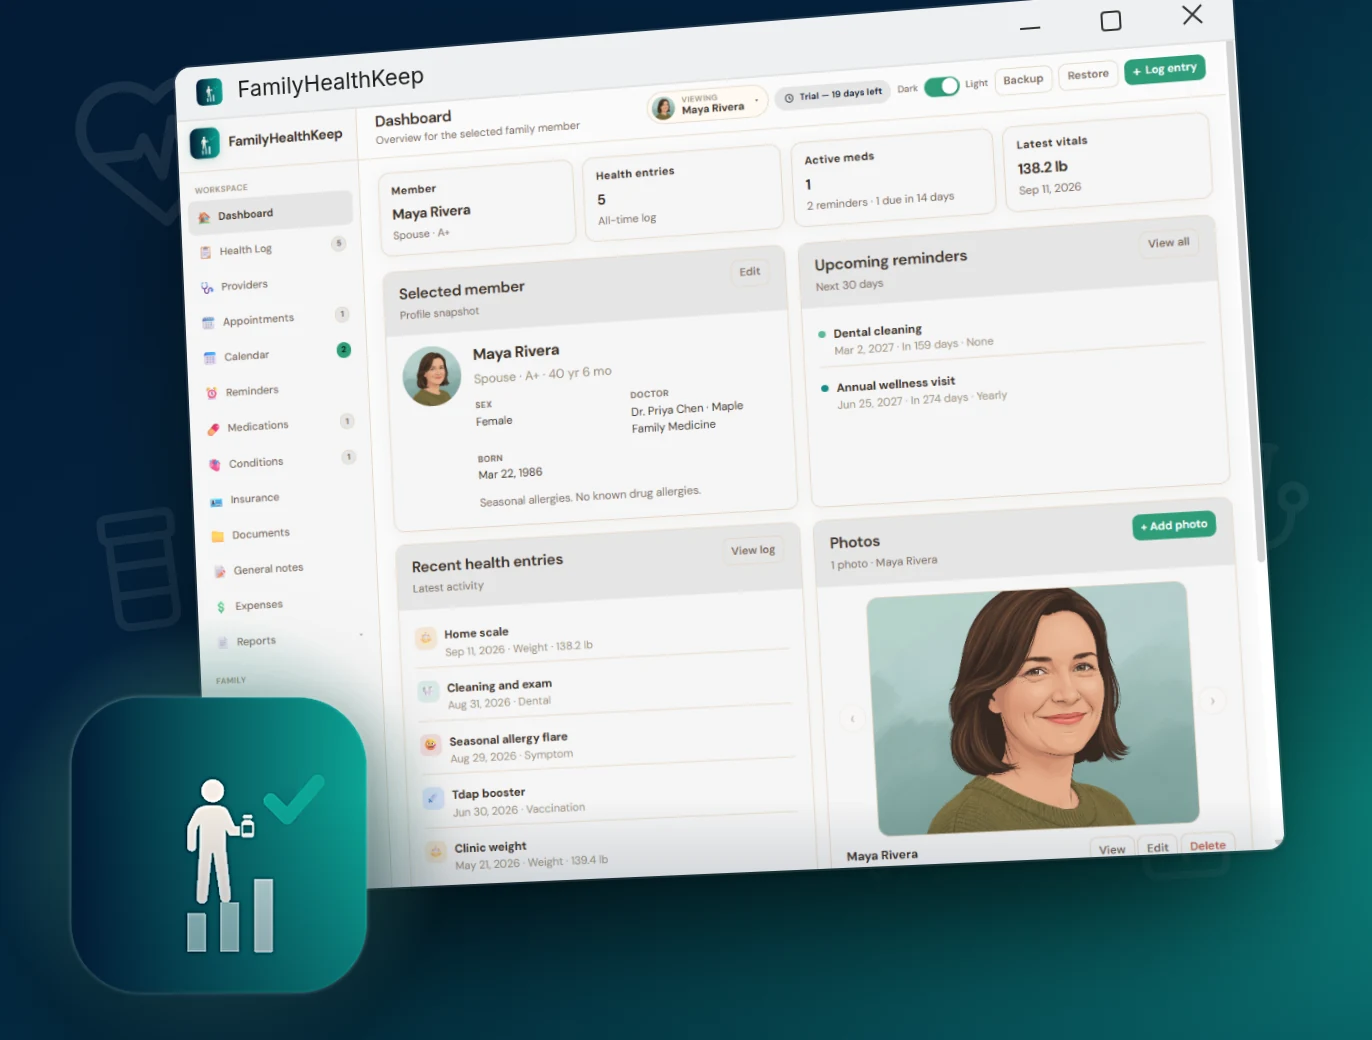Click the app icon in the title bar
1372x1040 pixels.
pos(209,93)
